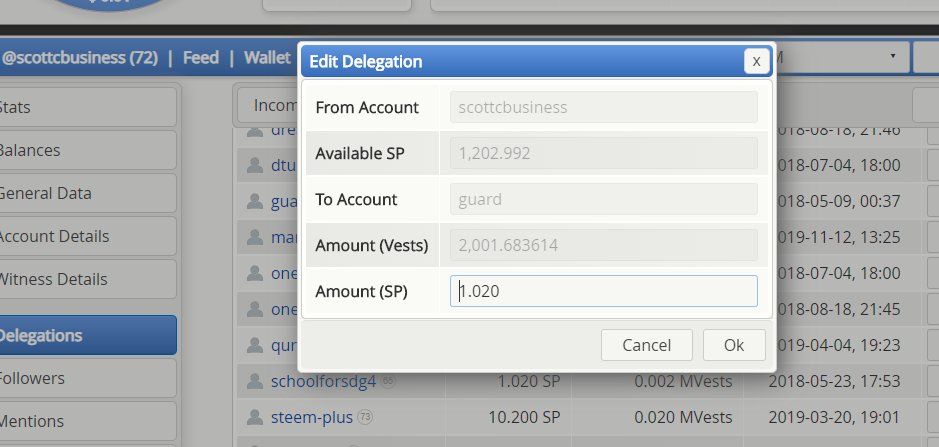Open the Wallet link
This screenshot has width=939, height=447.
tap(267, 57)
